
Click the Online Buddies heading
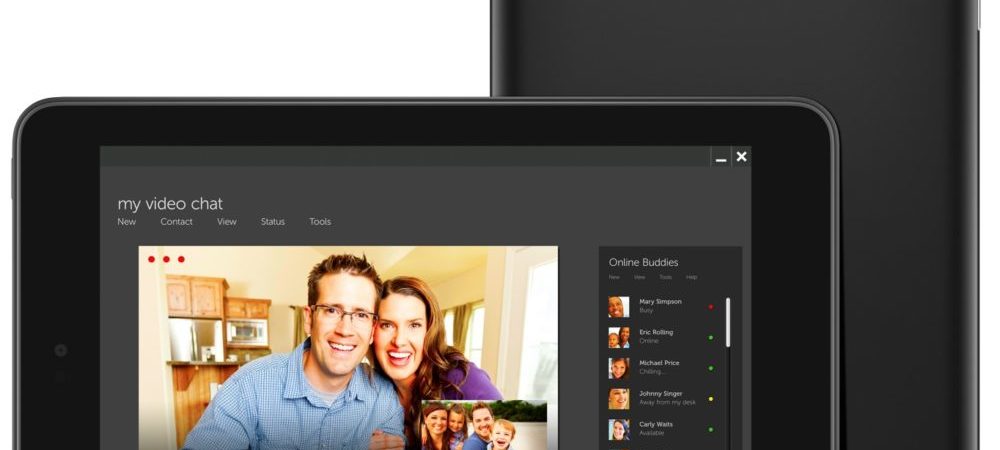coord(643,262)
